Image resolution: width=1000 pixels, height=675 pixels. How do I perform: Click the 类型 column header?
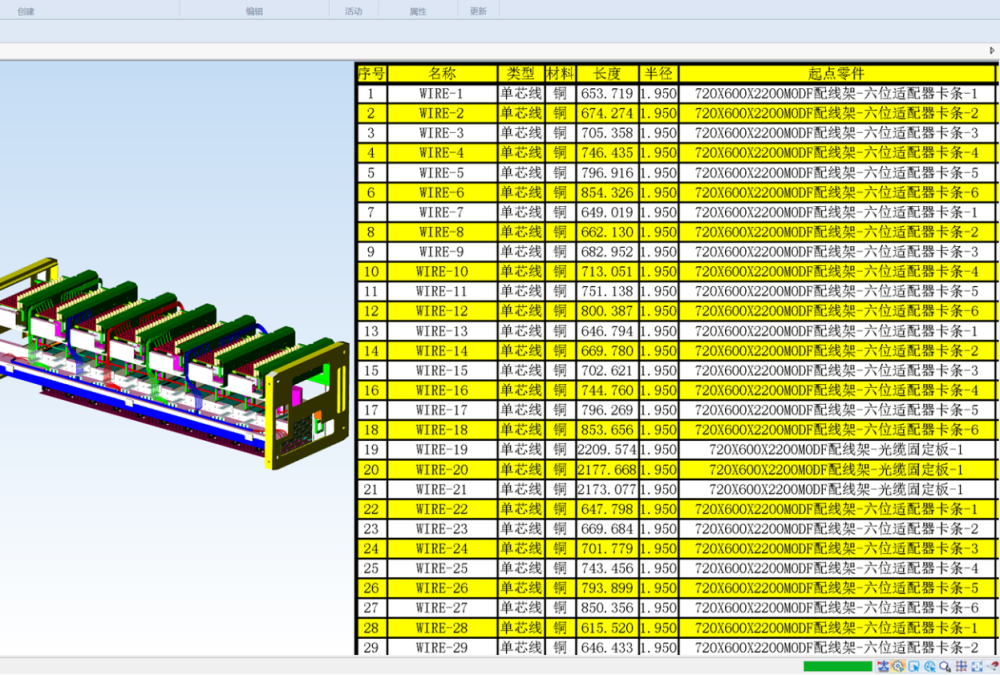[520, 73]
